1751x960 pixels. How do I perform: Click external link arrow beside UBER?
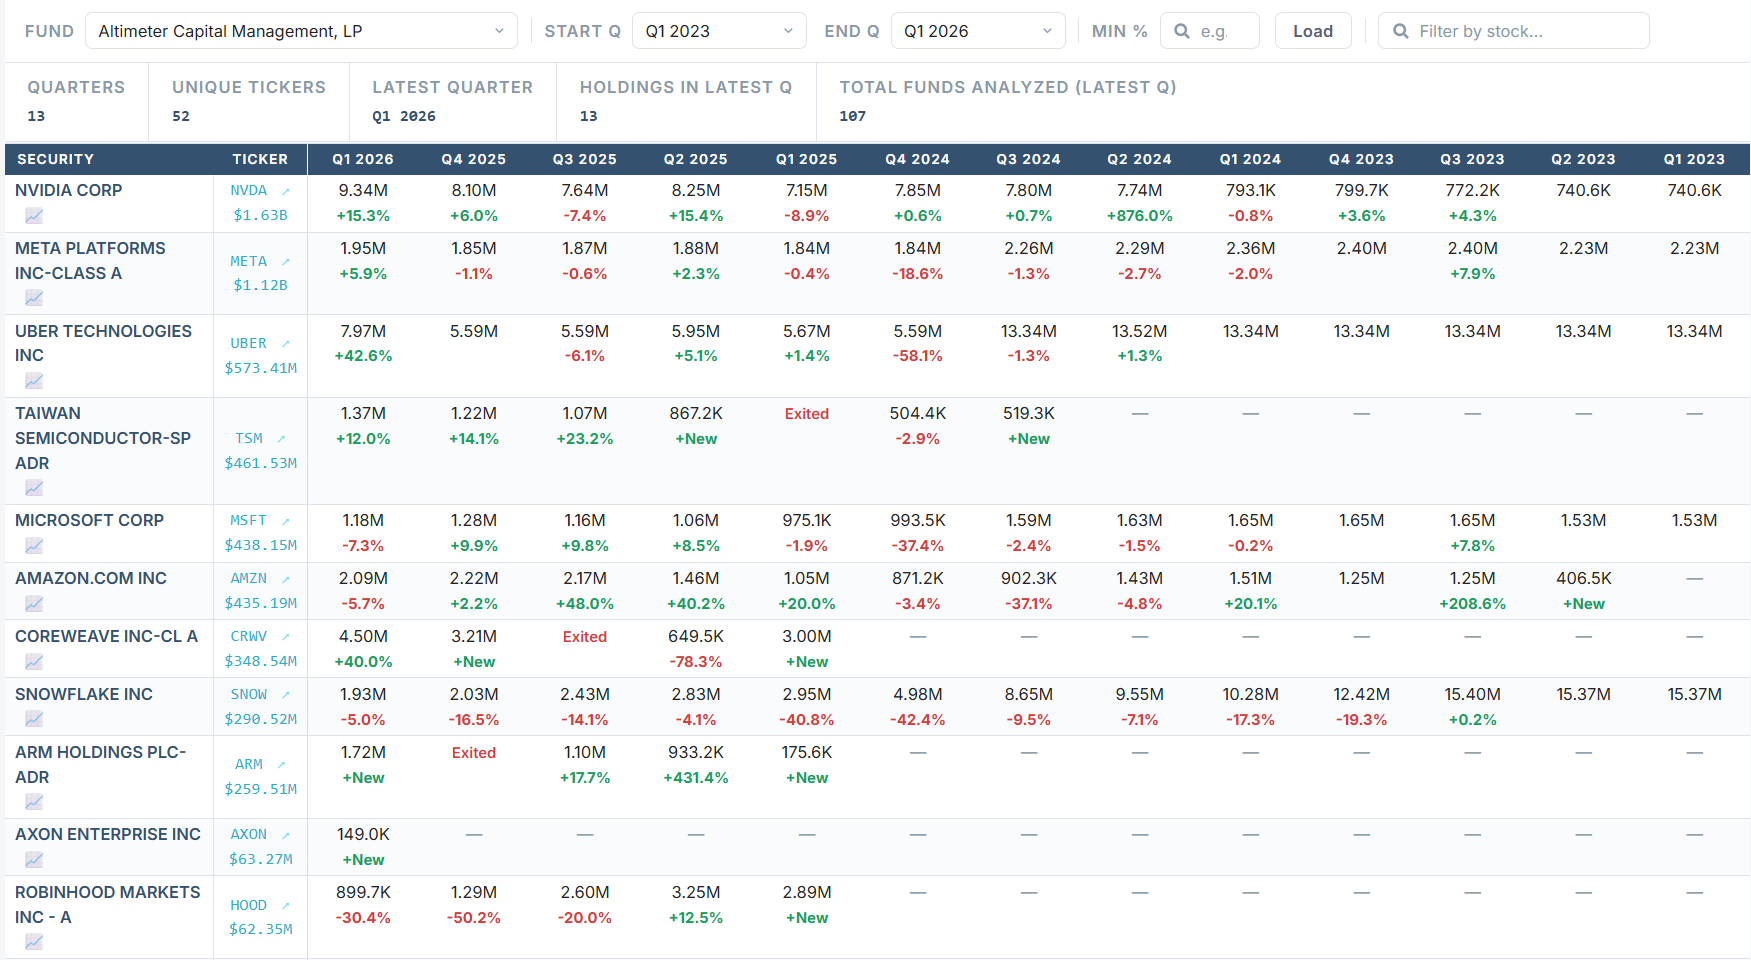tap(286, 343)
